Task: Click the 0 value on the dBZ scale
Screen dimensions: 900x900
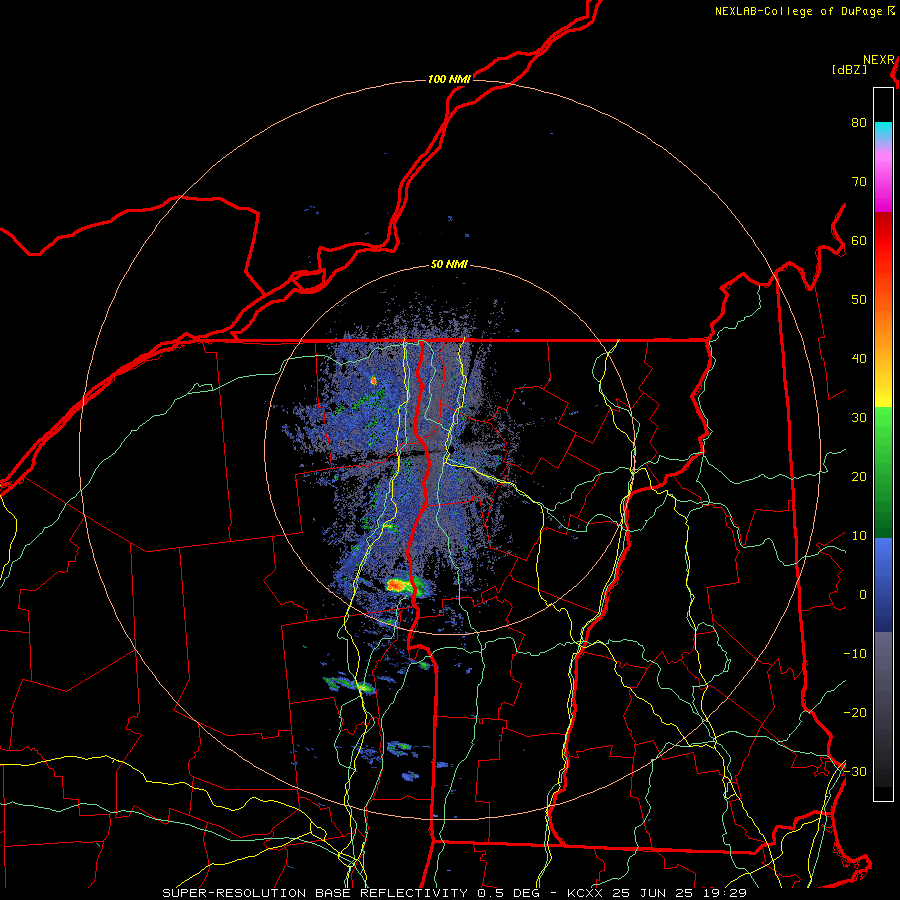Action: tap(863, 595)
